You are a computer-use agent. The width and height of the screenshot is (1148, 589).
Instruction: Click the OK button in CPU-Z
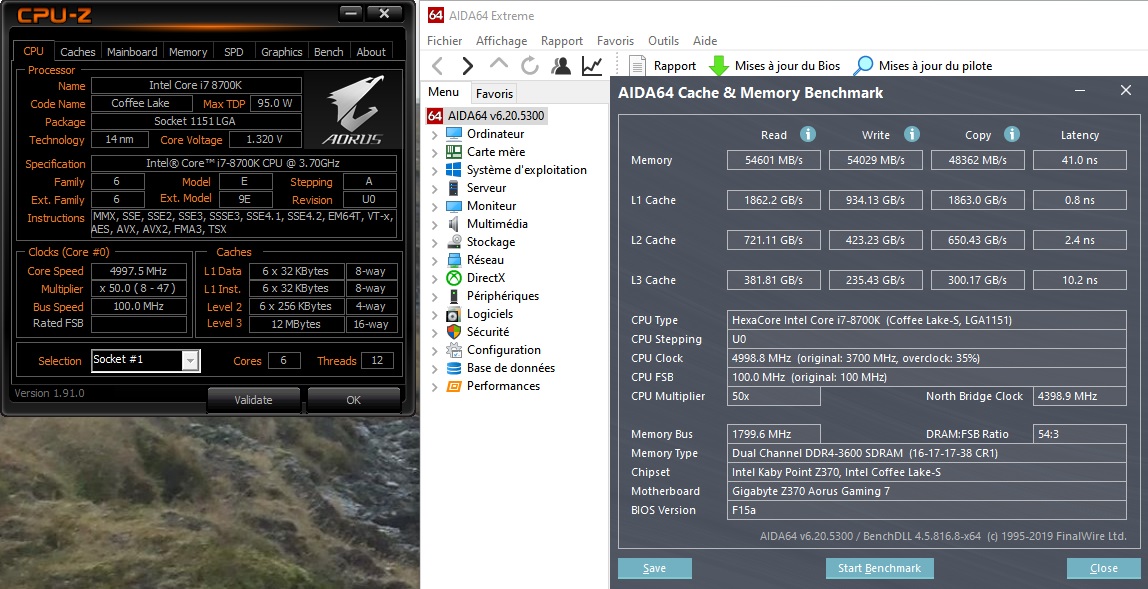tap(354, 400)
